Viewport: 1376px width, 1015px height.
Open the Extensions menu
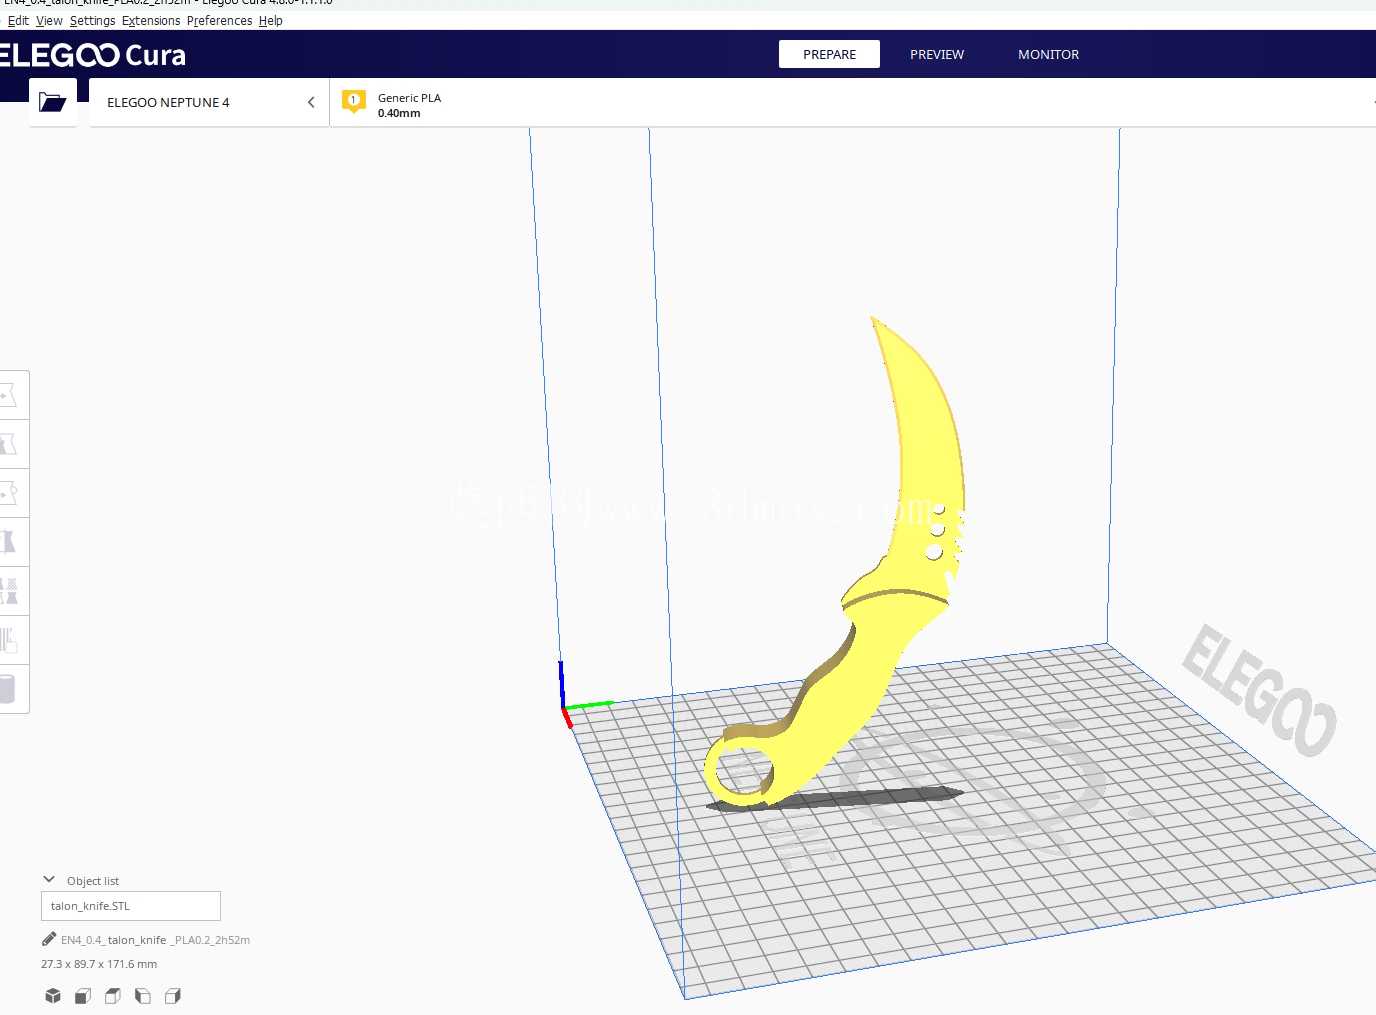pos(151,20)
